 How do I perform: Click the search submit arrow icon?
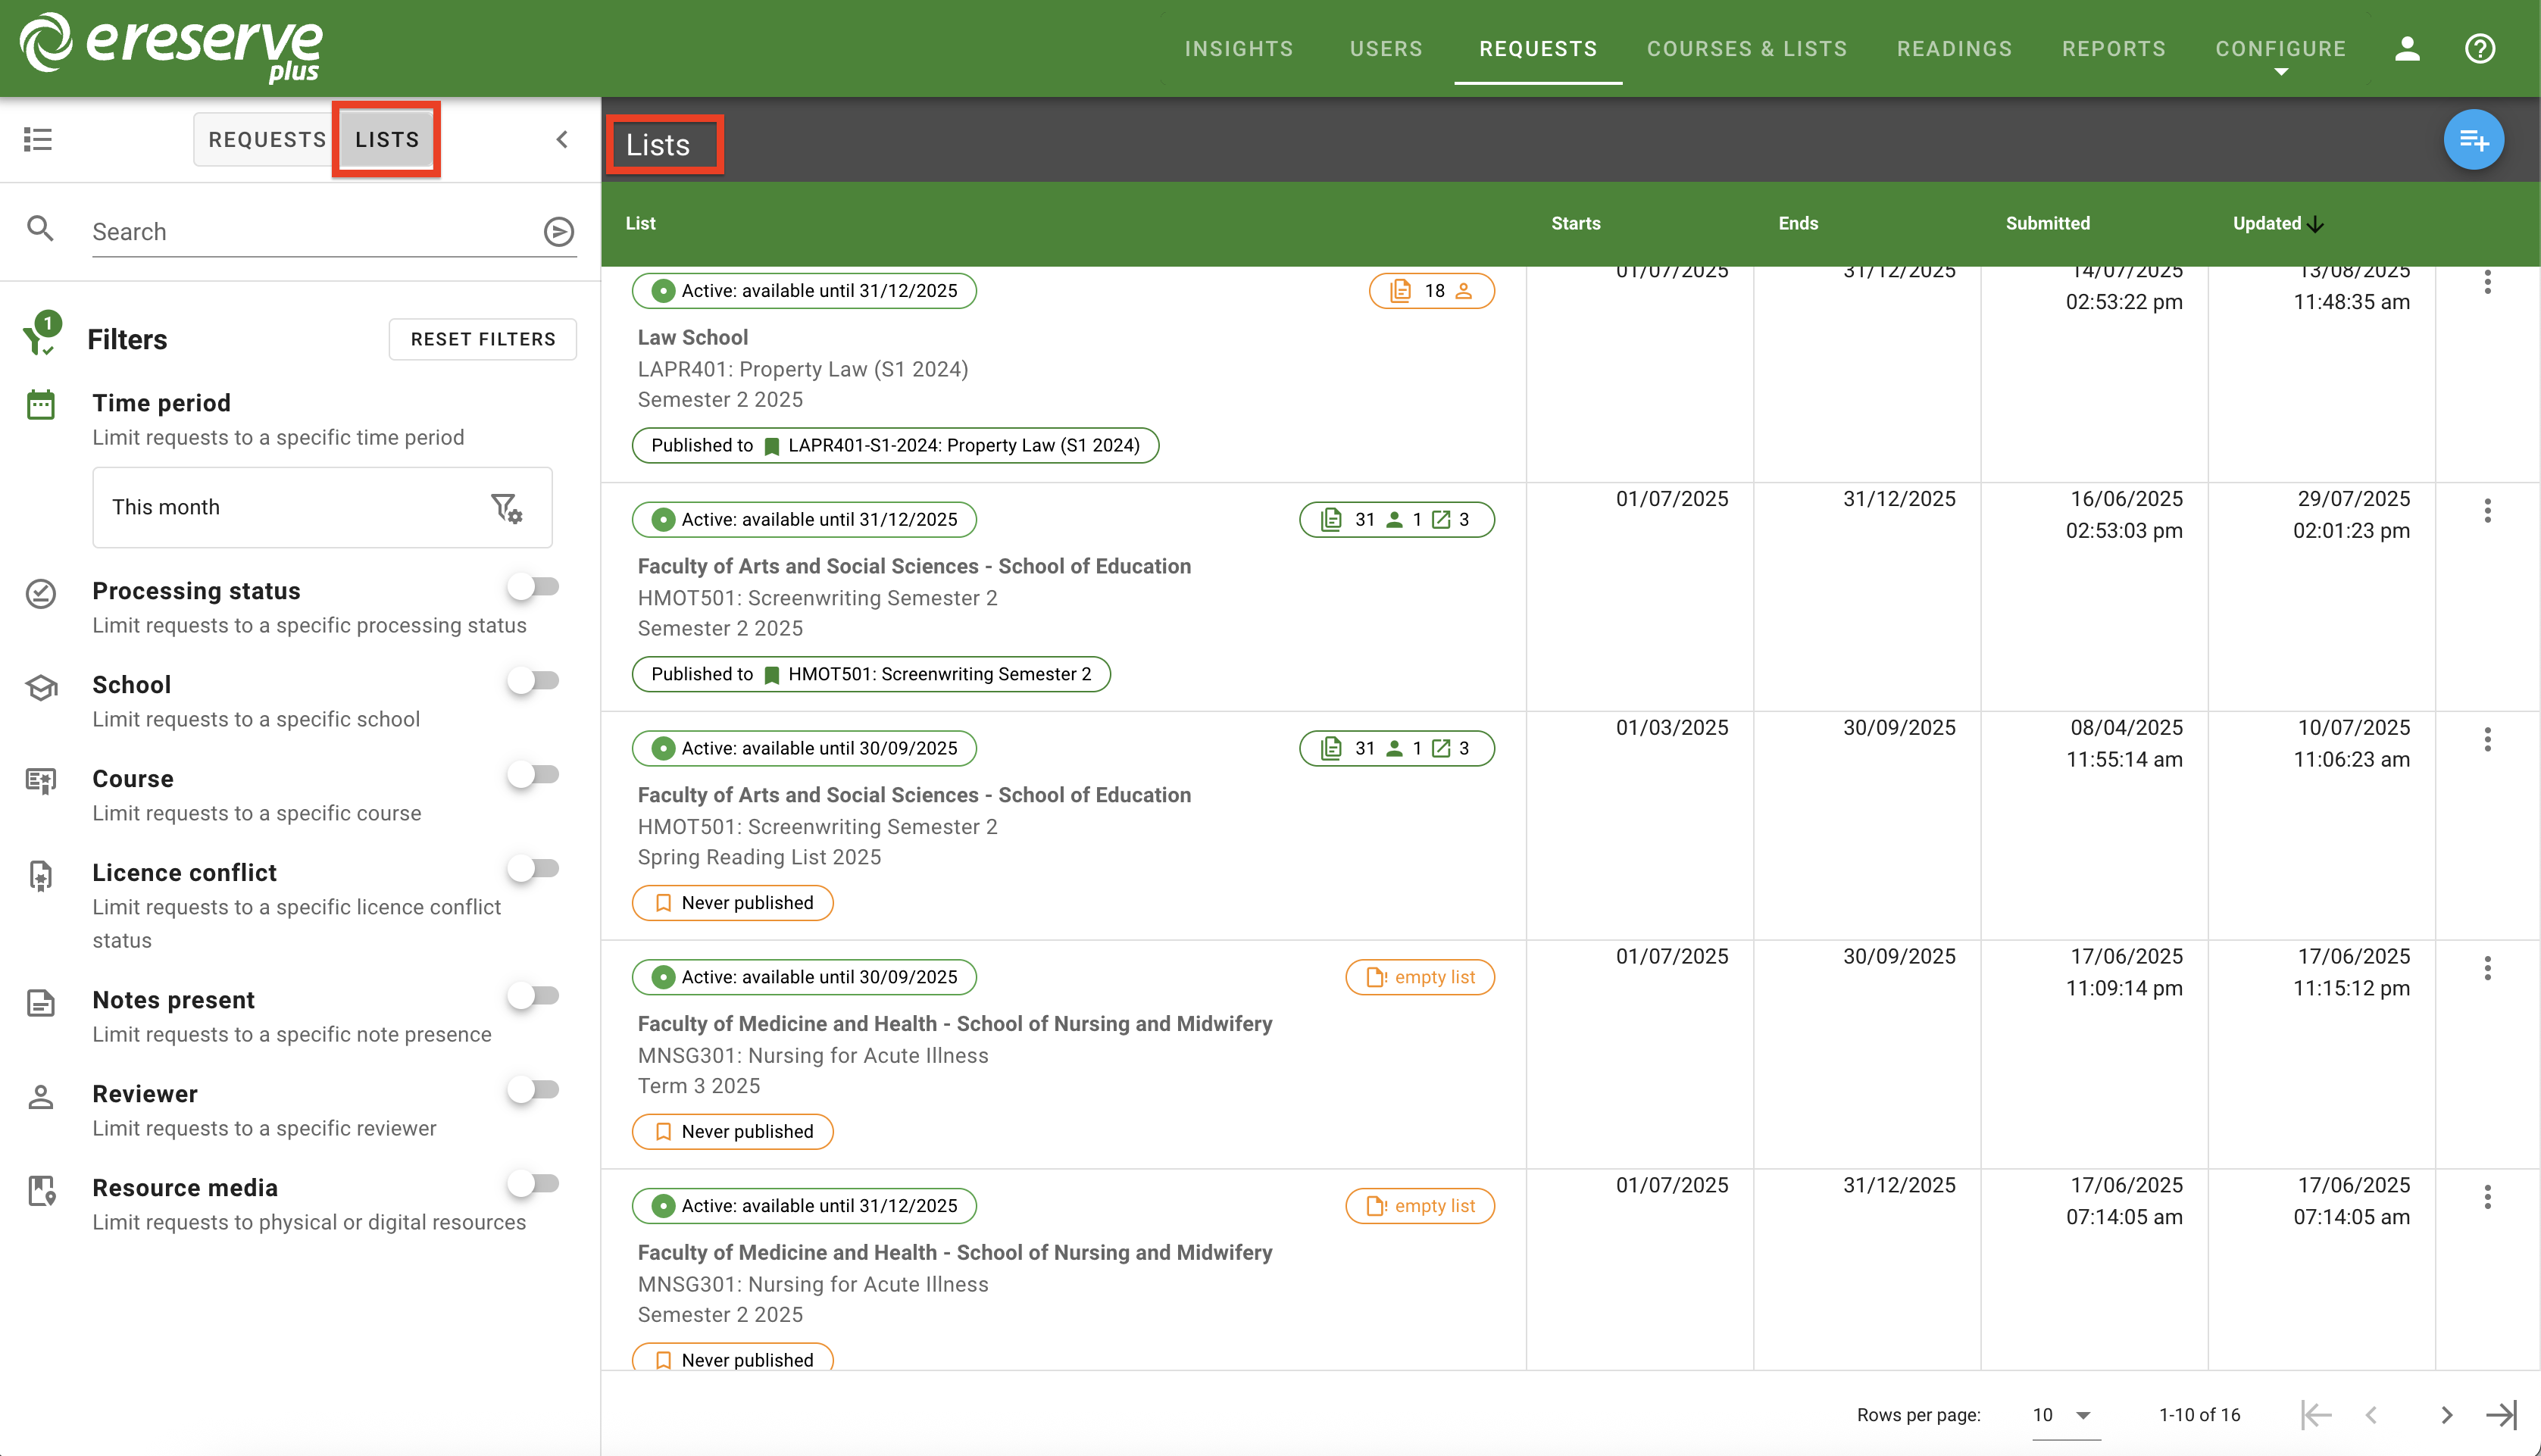point(558,231)
